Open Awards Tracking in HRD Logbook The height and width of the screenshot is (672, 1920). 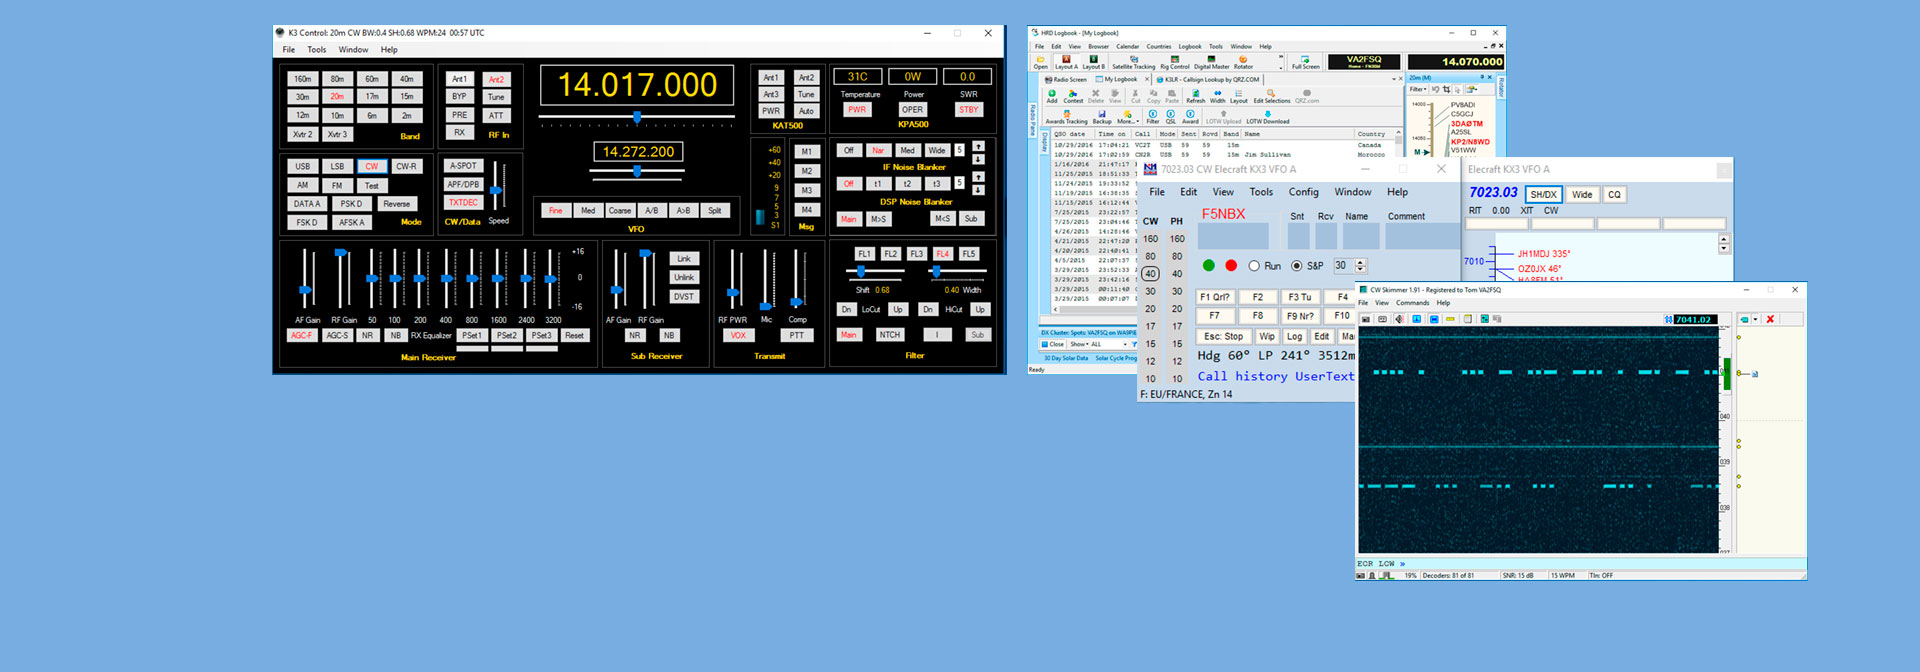[x=1066, y=117]
